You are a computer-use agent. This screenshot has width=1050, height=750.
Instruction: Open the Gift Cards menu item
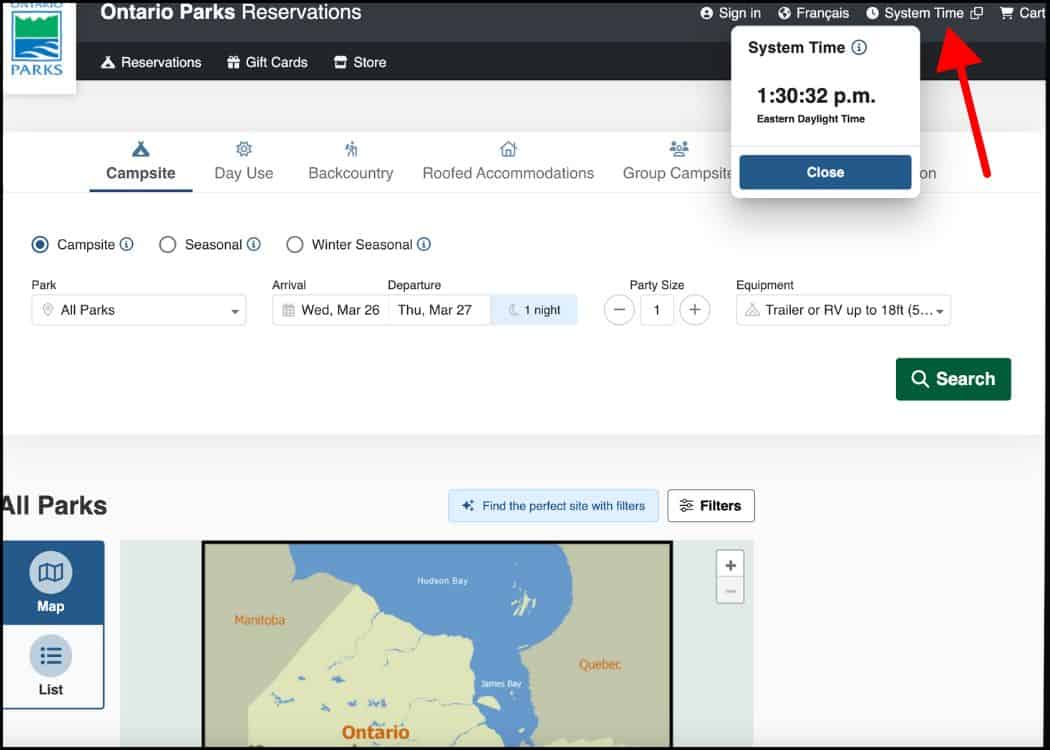(267, 62)
